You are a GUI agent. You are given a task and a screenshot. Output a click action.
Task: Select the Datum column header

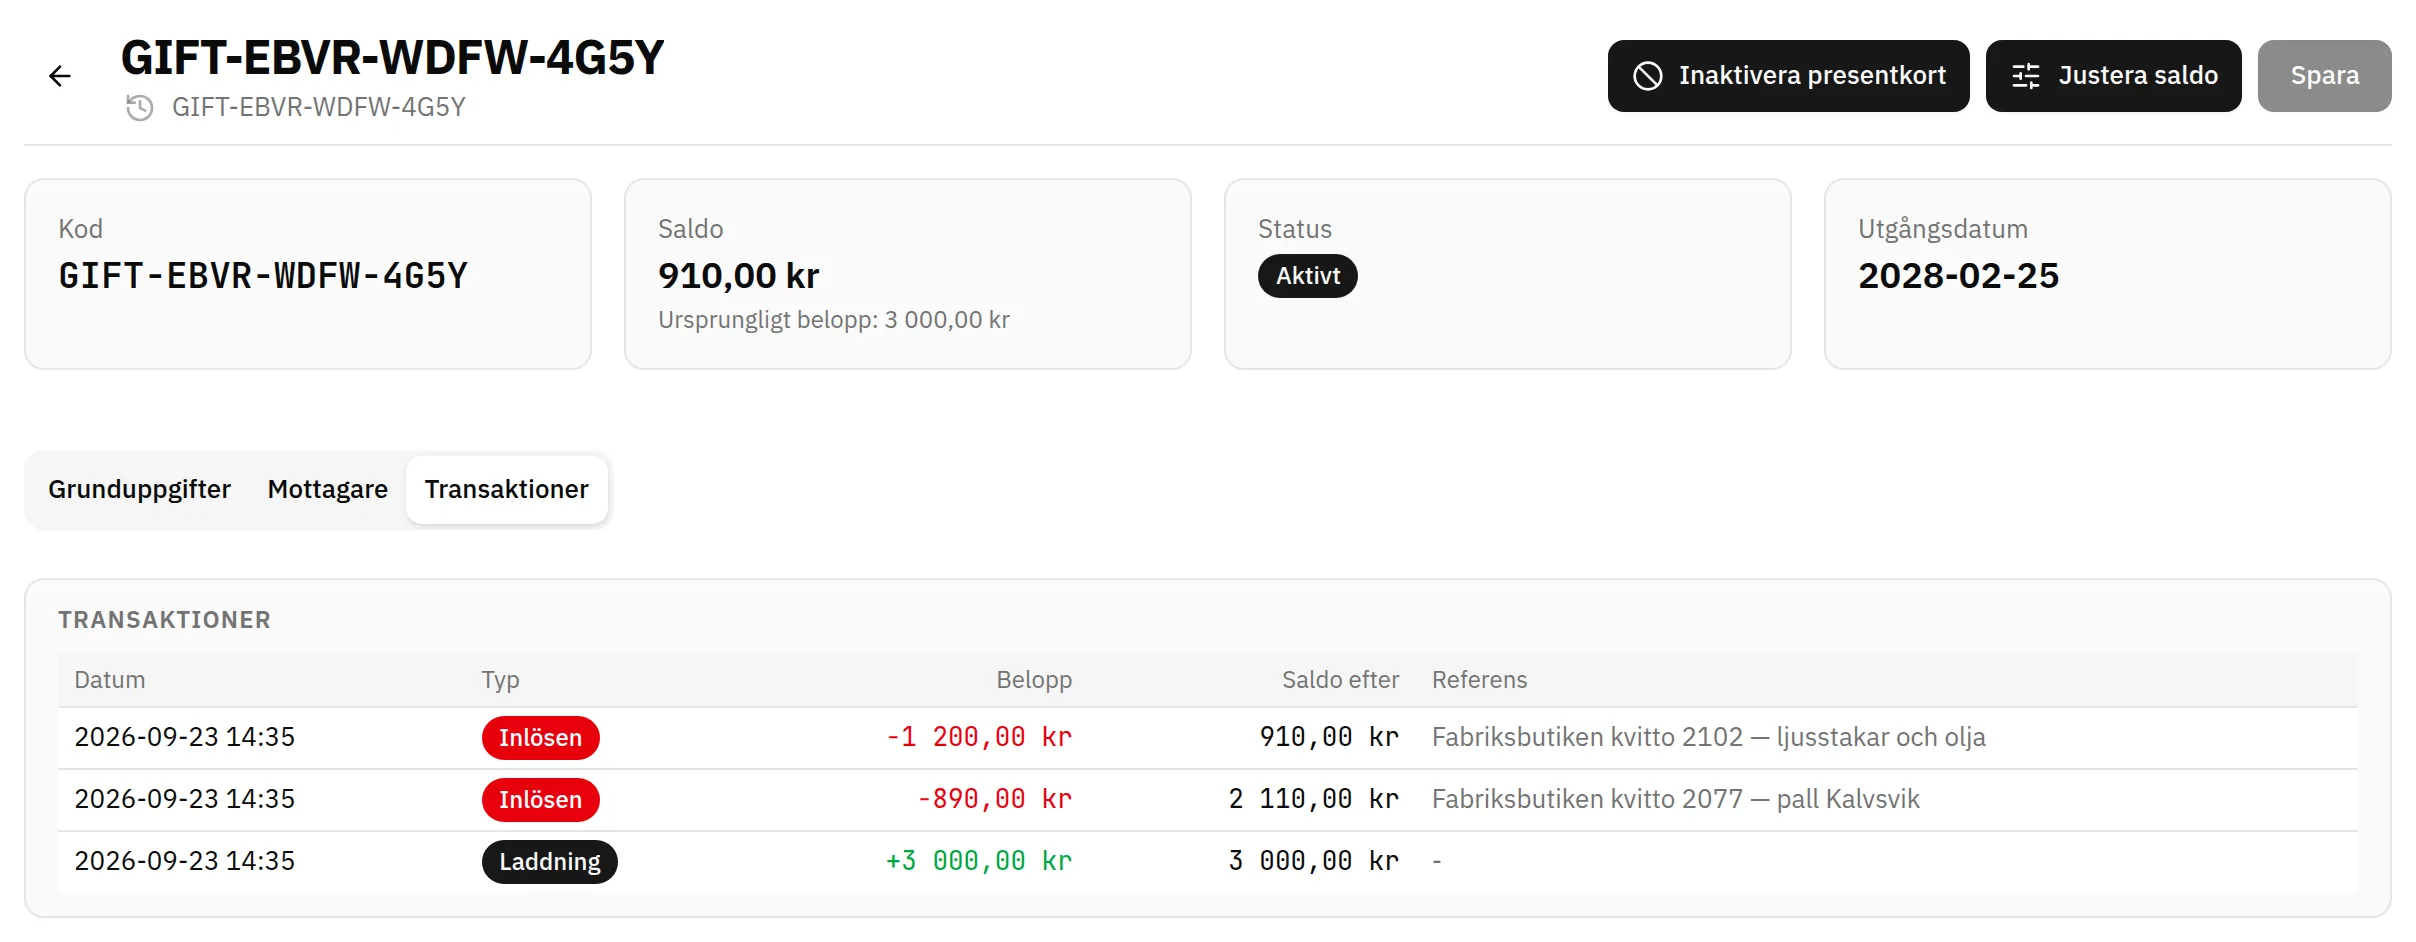pyautogui.click(x=110, y=680)
